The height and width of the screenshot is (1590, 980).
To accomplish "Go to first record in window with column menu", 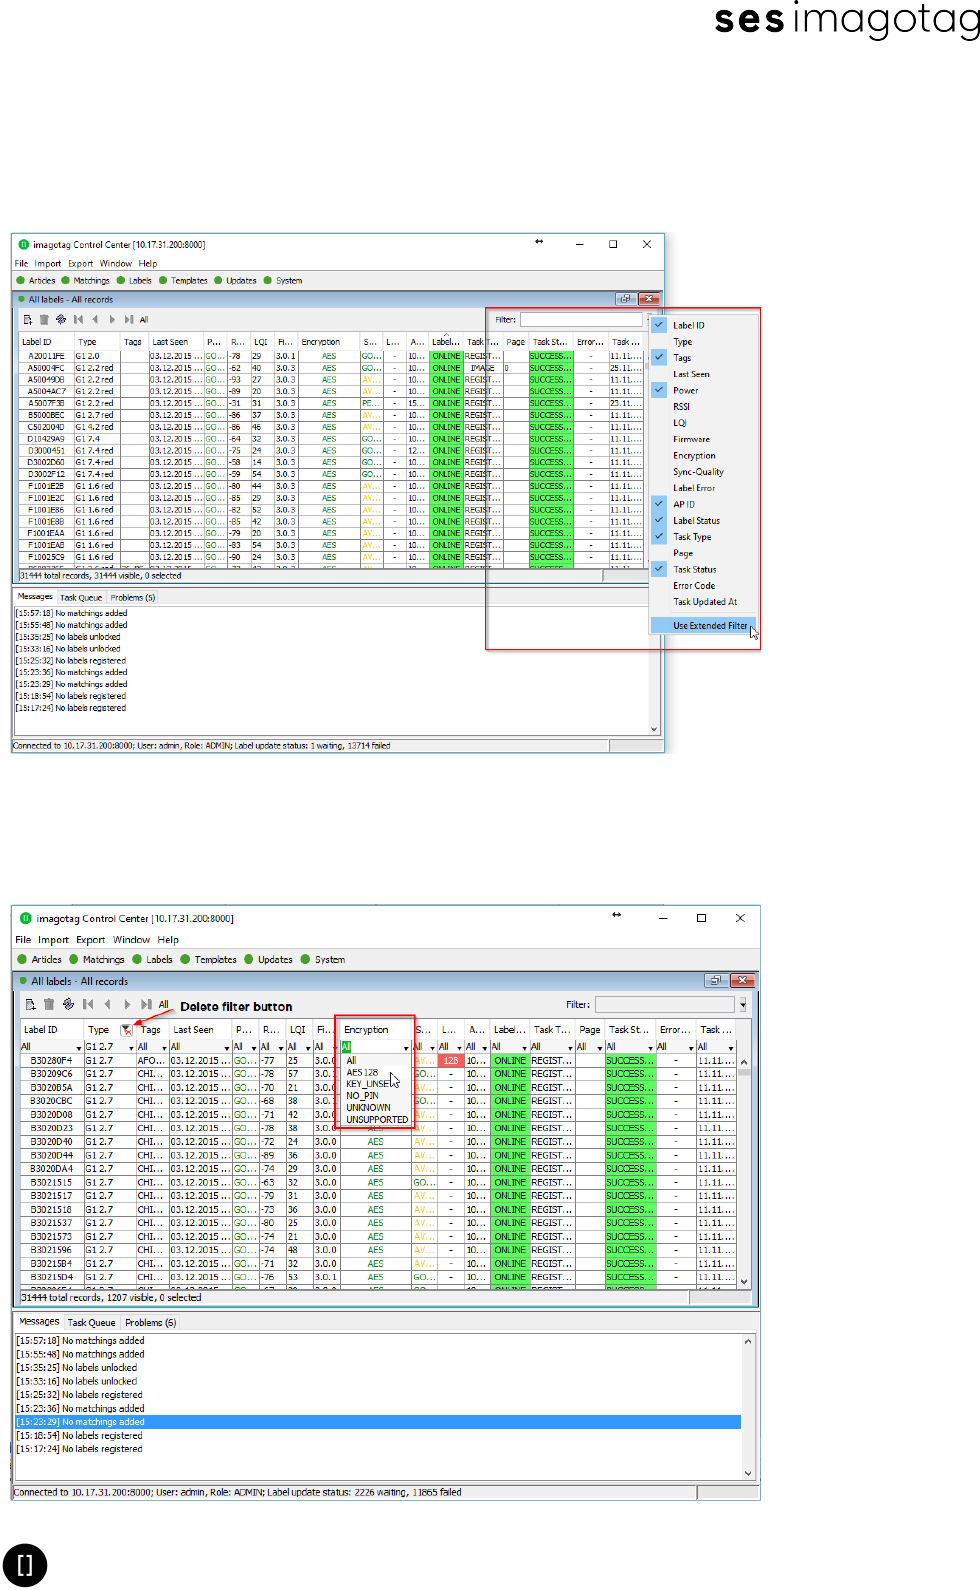I will [x=78, y=320].
